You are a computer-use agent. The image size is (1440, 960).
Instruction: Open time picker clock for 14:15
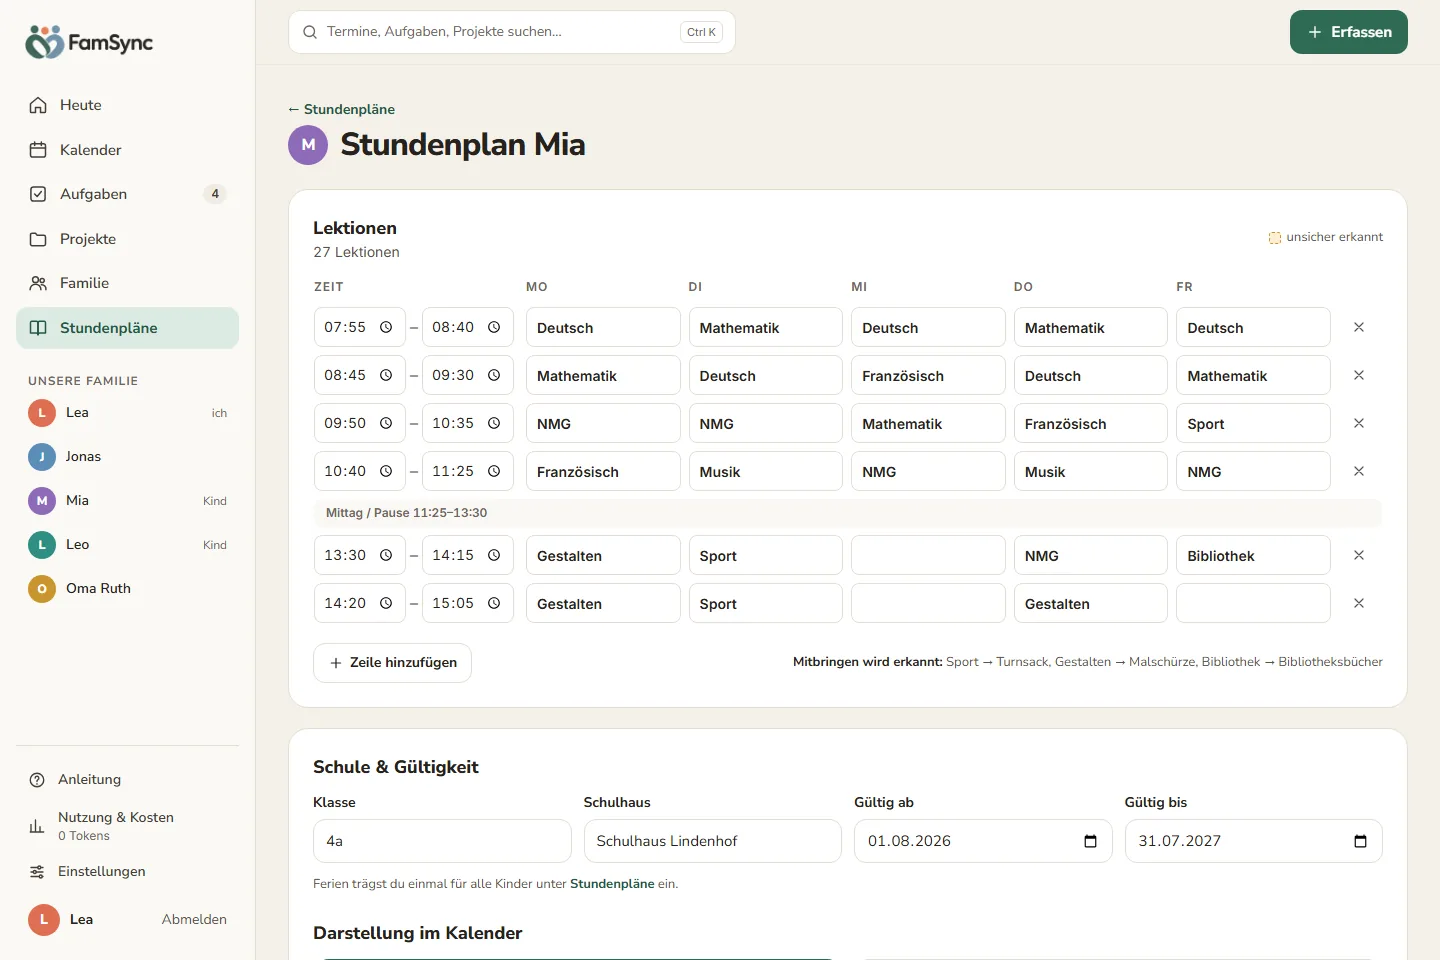tap(494, 555)
